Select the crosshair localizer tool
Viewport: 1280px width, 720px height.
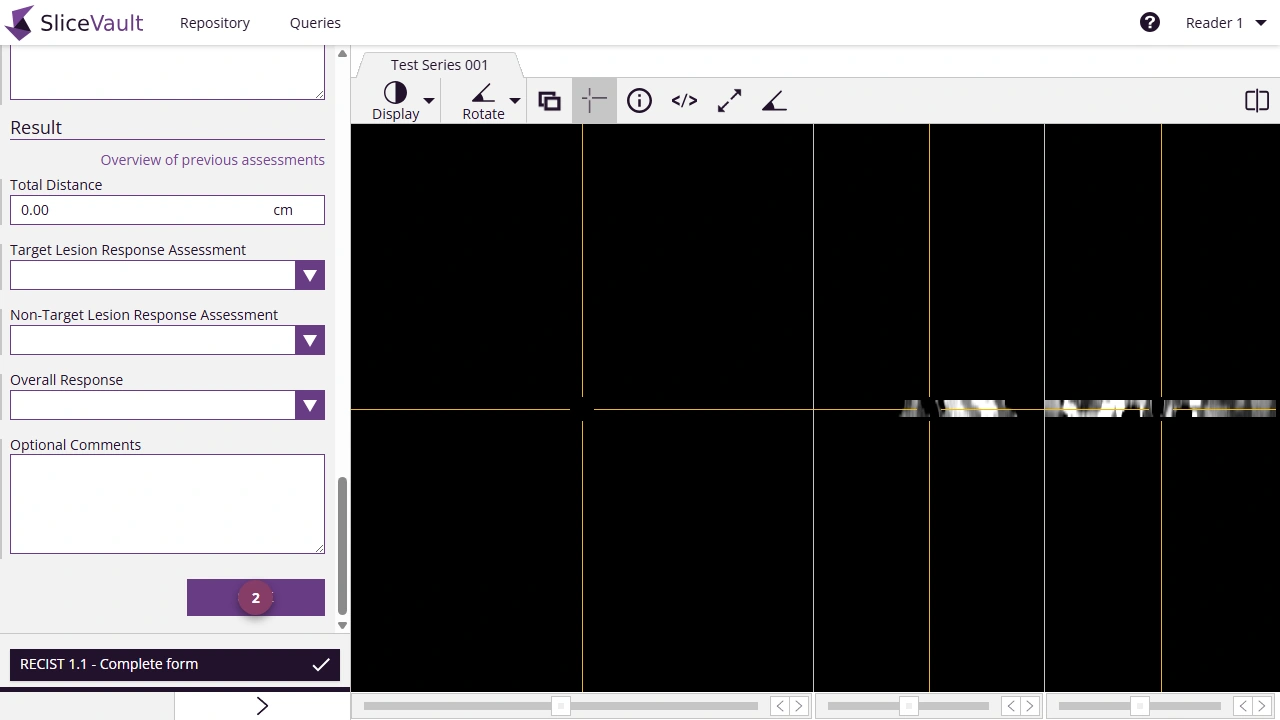tap(594, 100)
